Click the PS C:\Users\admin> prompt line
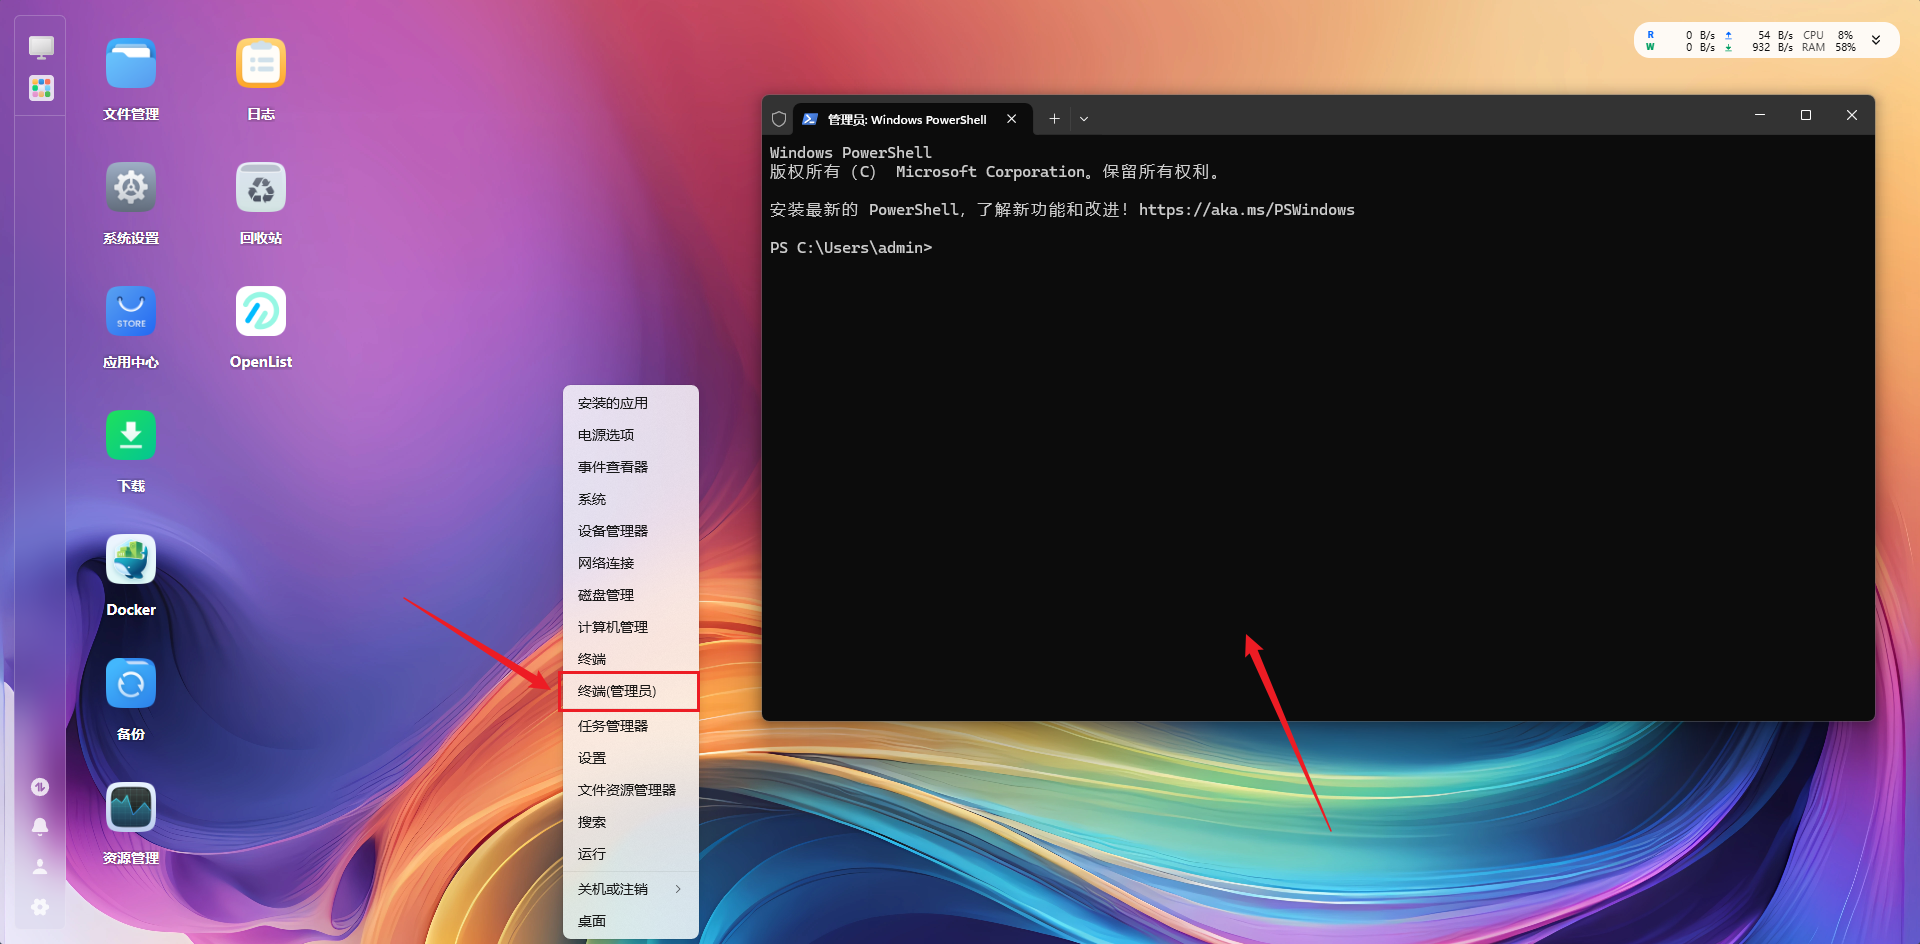 [851, 248]
